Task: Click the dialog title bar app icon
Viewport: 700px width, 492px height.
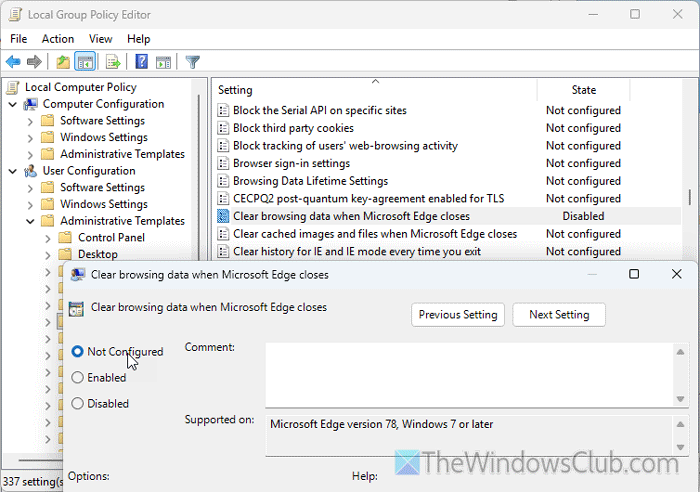Action: coord(78,274)
